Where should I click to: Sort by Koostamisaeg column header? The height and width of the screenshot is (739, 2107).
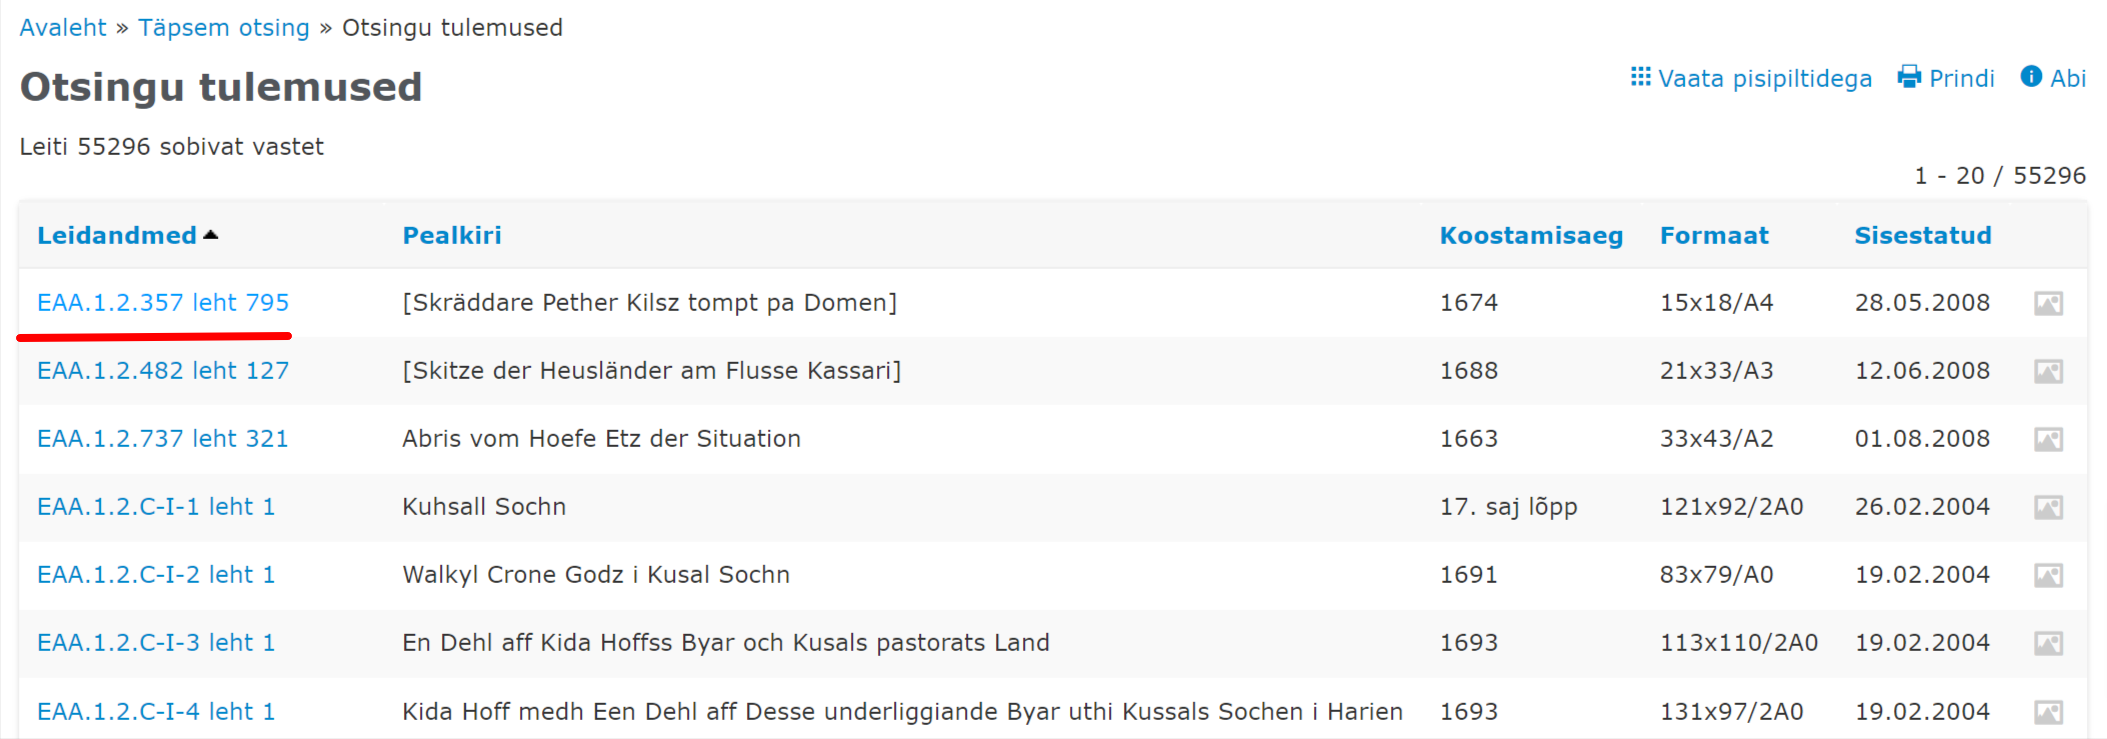pos(1531,235)
